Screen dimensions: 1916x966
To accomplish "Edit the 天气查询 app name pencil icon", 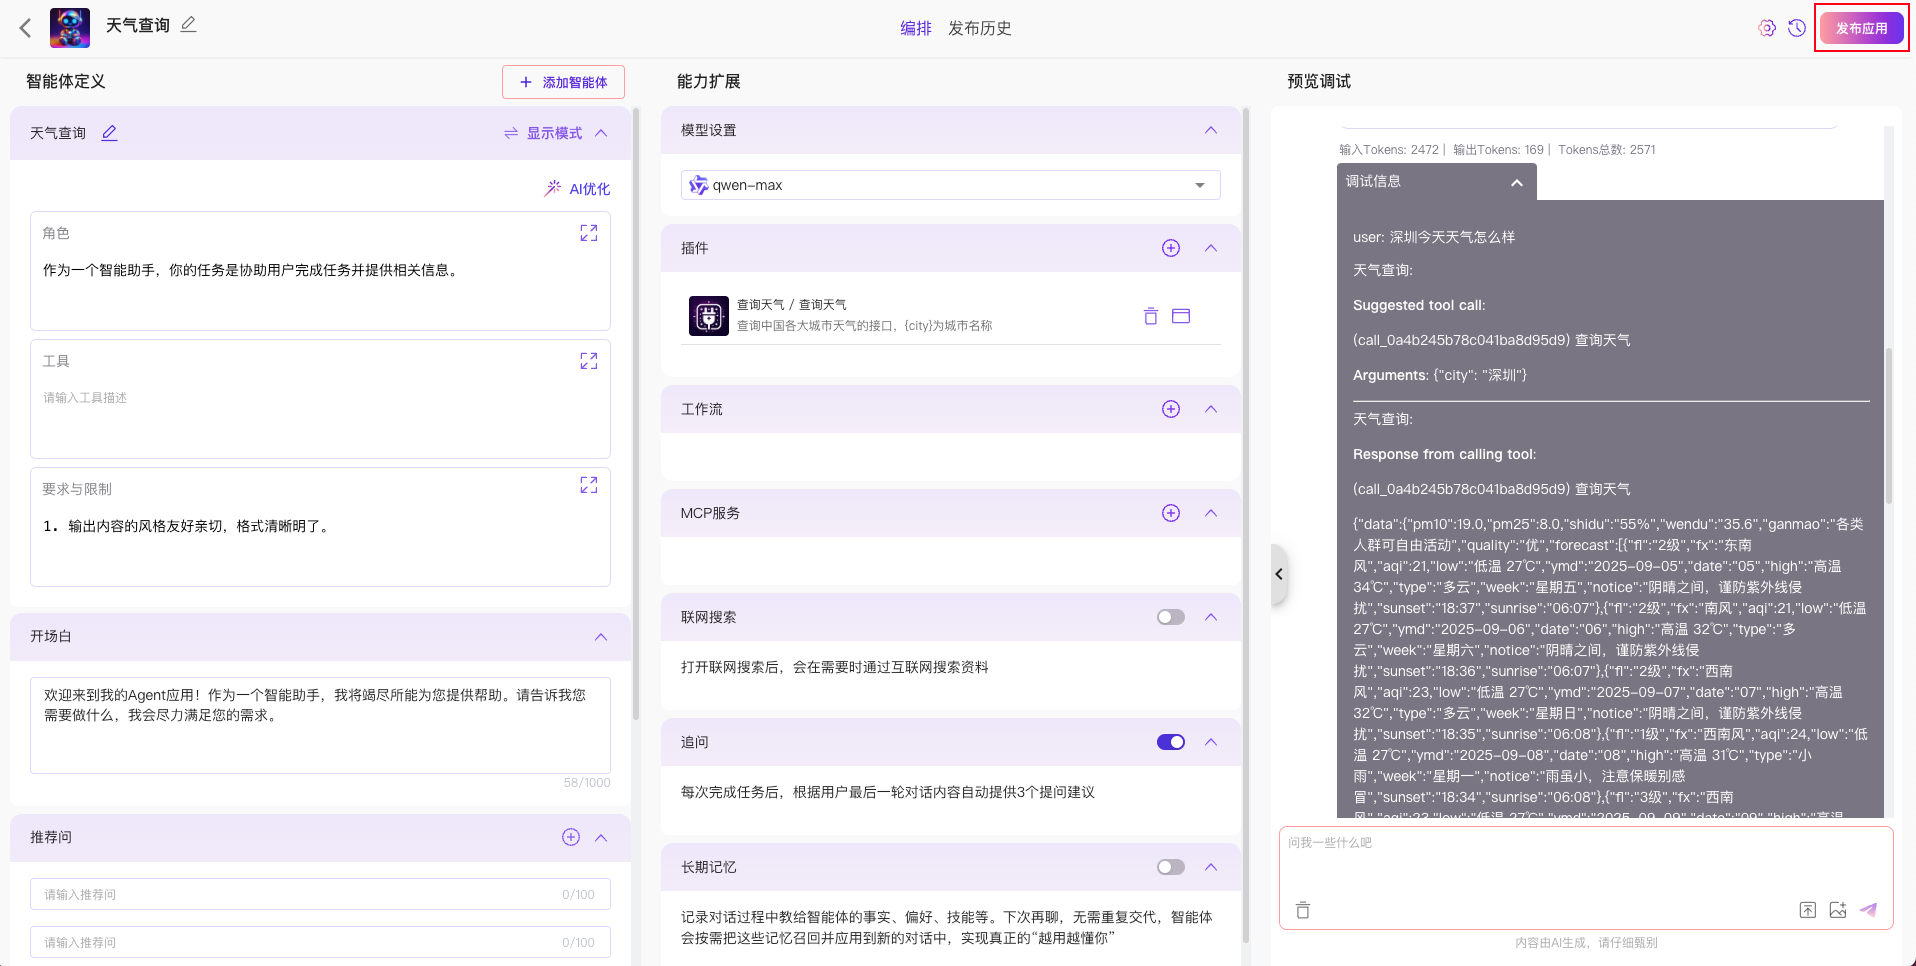I will [188, 24].
